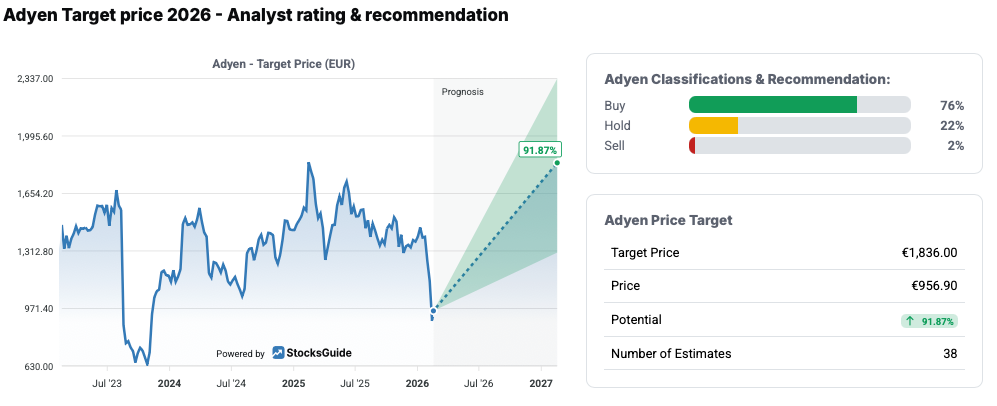Click the current price dot where prognosis starts

coord(433,311)
